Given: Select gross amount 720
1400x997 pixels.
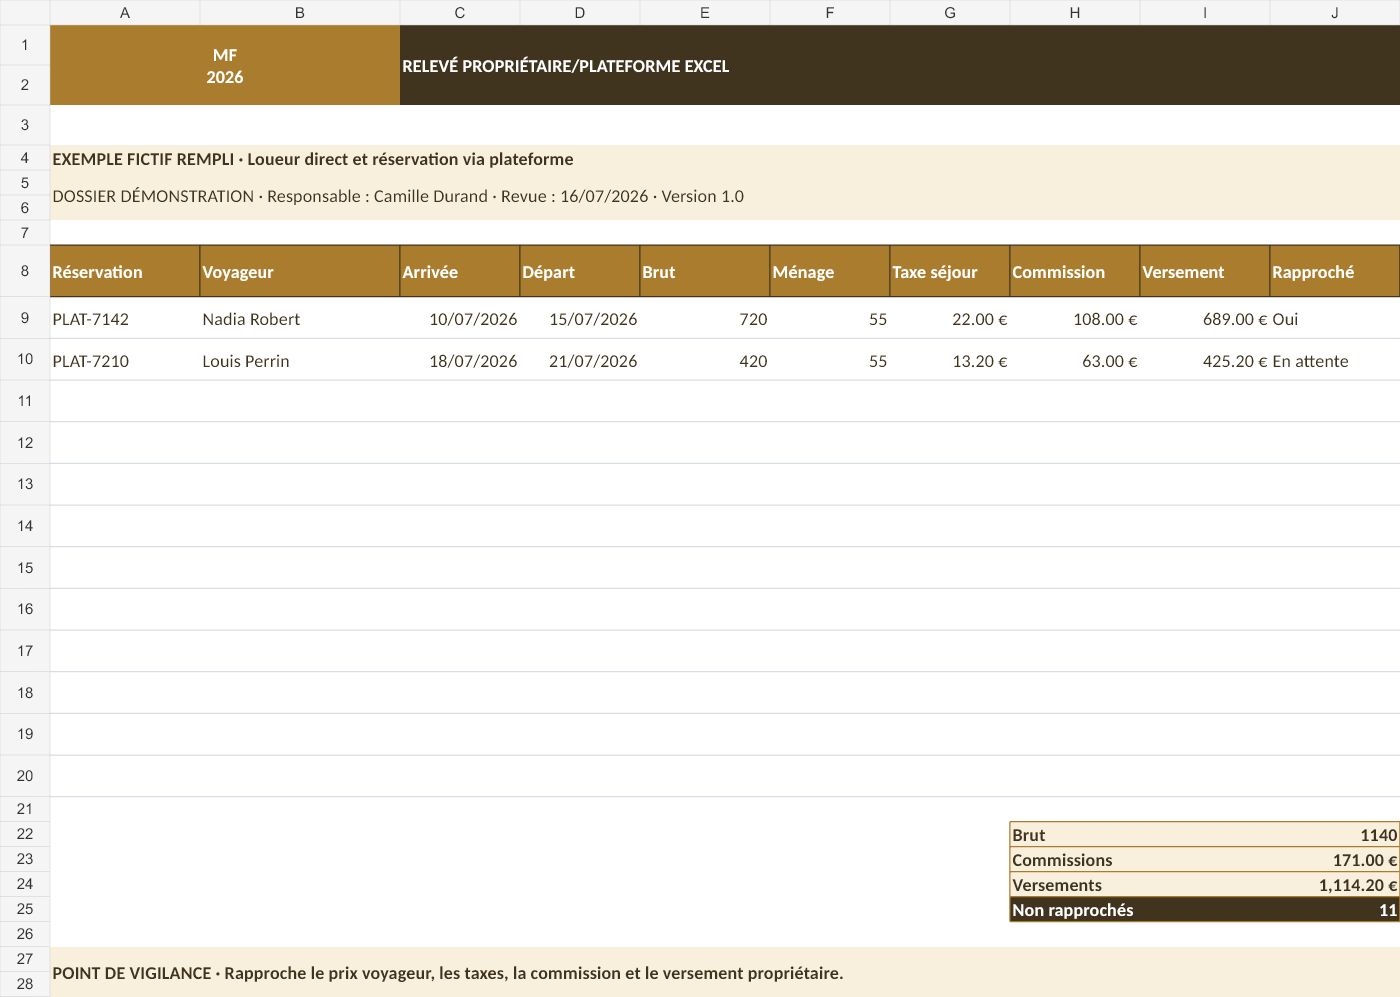Looking at the screenshot, I should [x=705, y=319].
